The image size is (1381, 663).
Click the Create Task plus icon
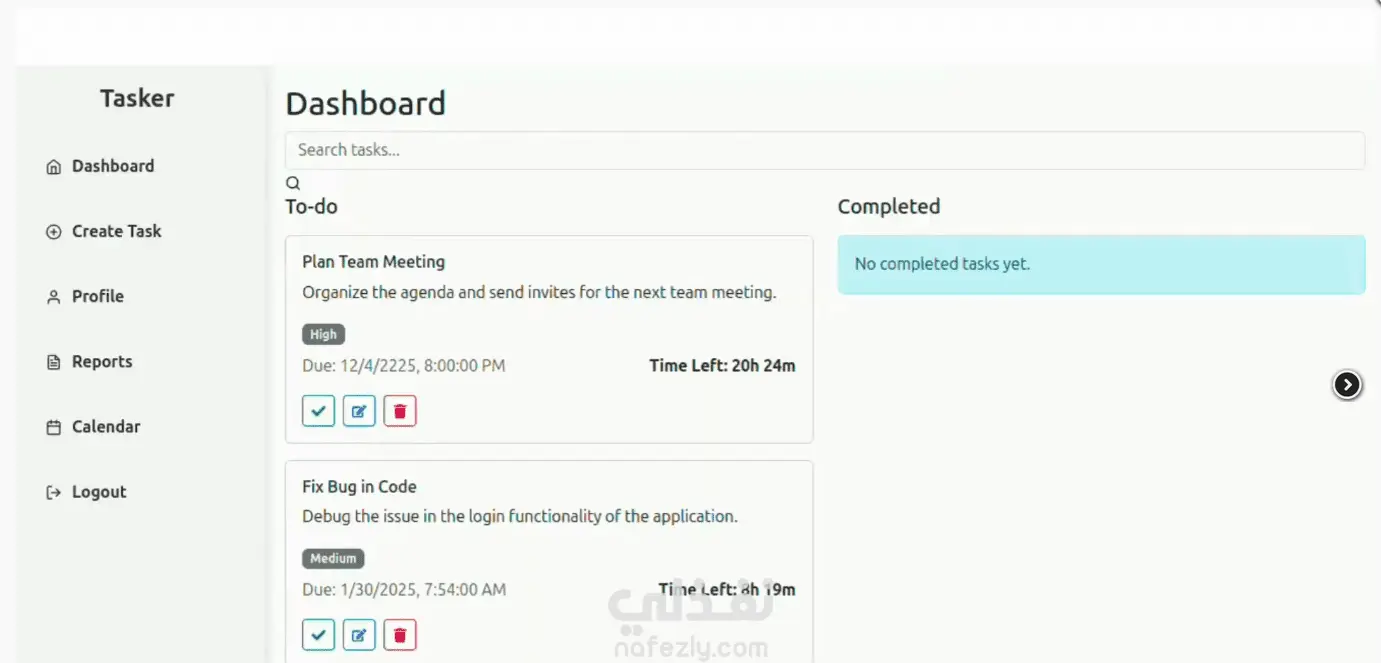(54, 232)
